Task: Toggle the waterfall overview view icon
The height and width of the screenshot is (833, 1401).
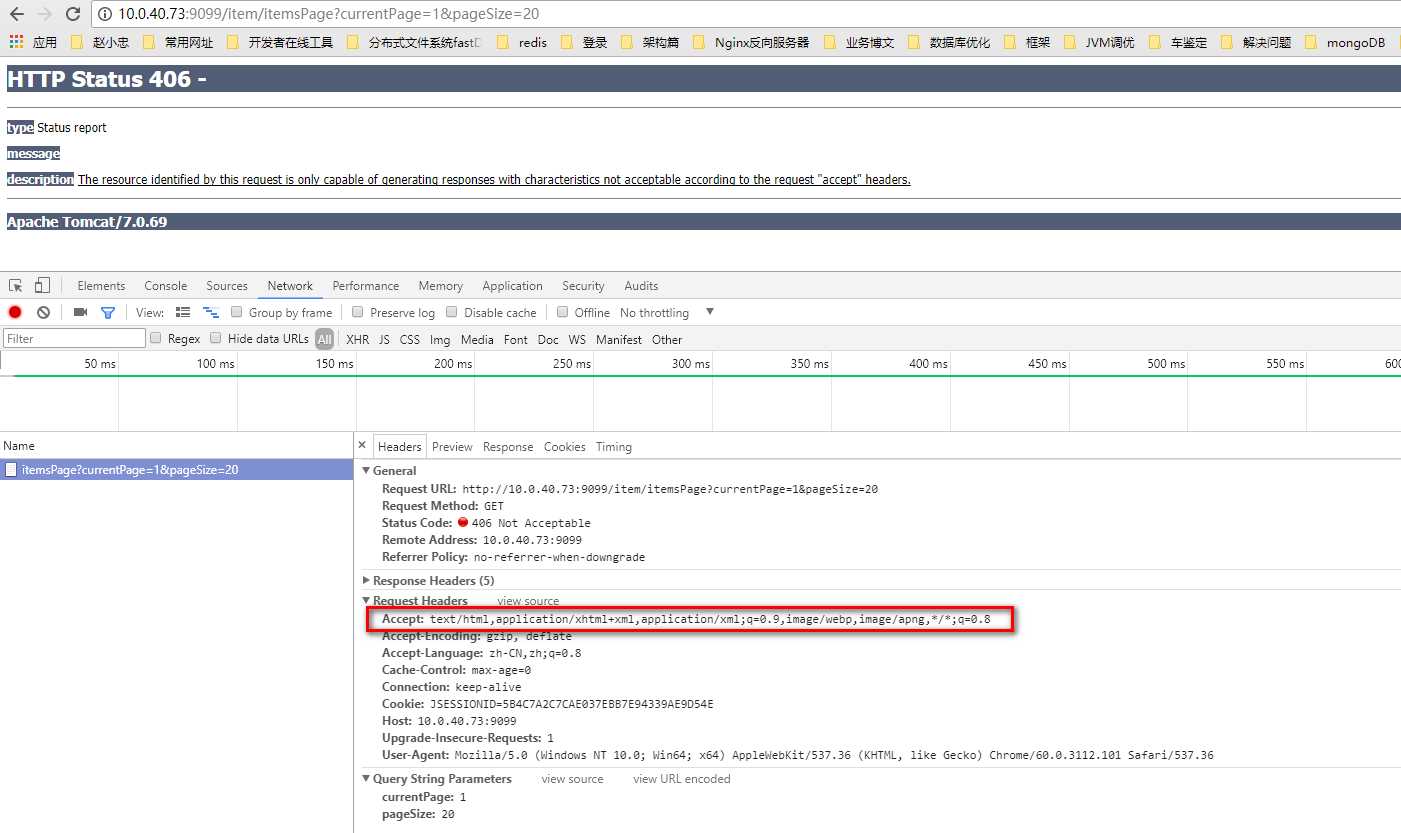Action: coord(211,312)
